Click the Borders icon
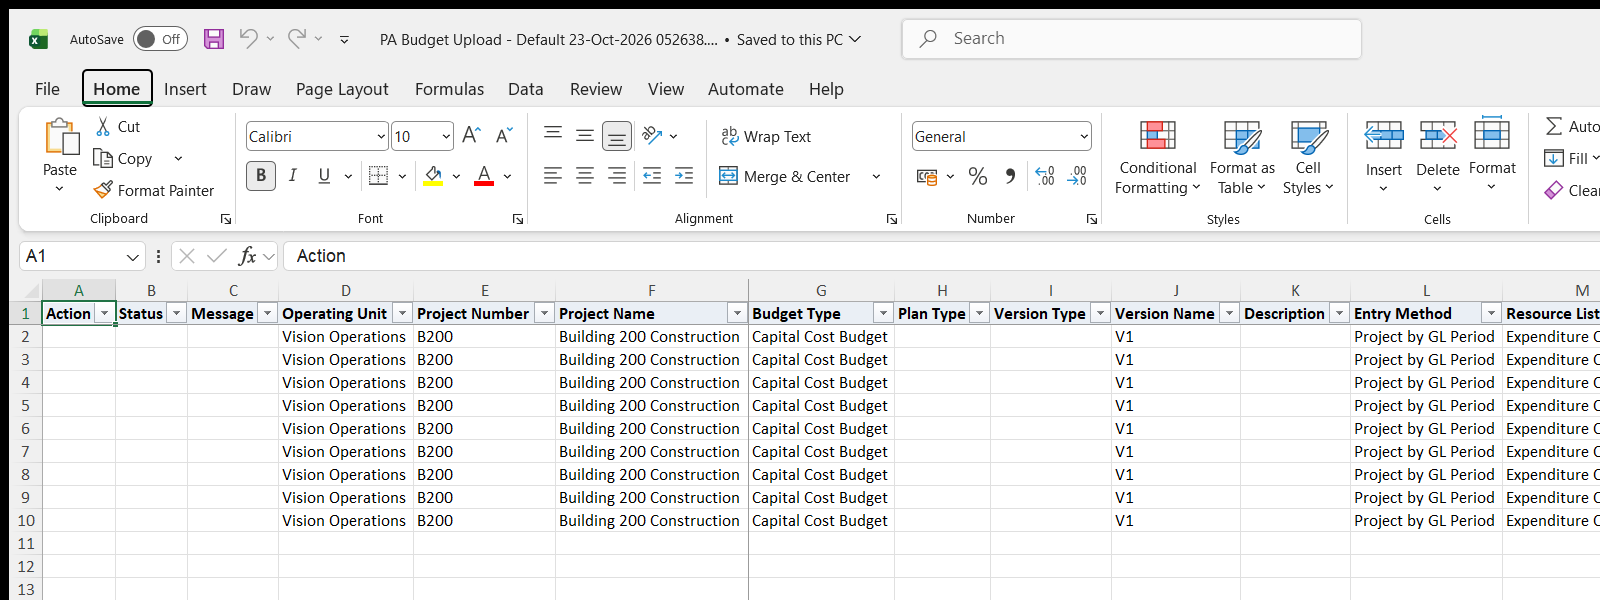Screen dimensions: 1600x600 378,176
